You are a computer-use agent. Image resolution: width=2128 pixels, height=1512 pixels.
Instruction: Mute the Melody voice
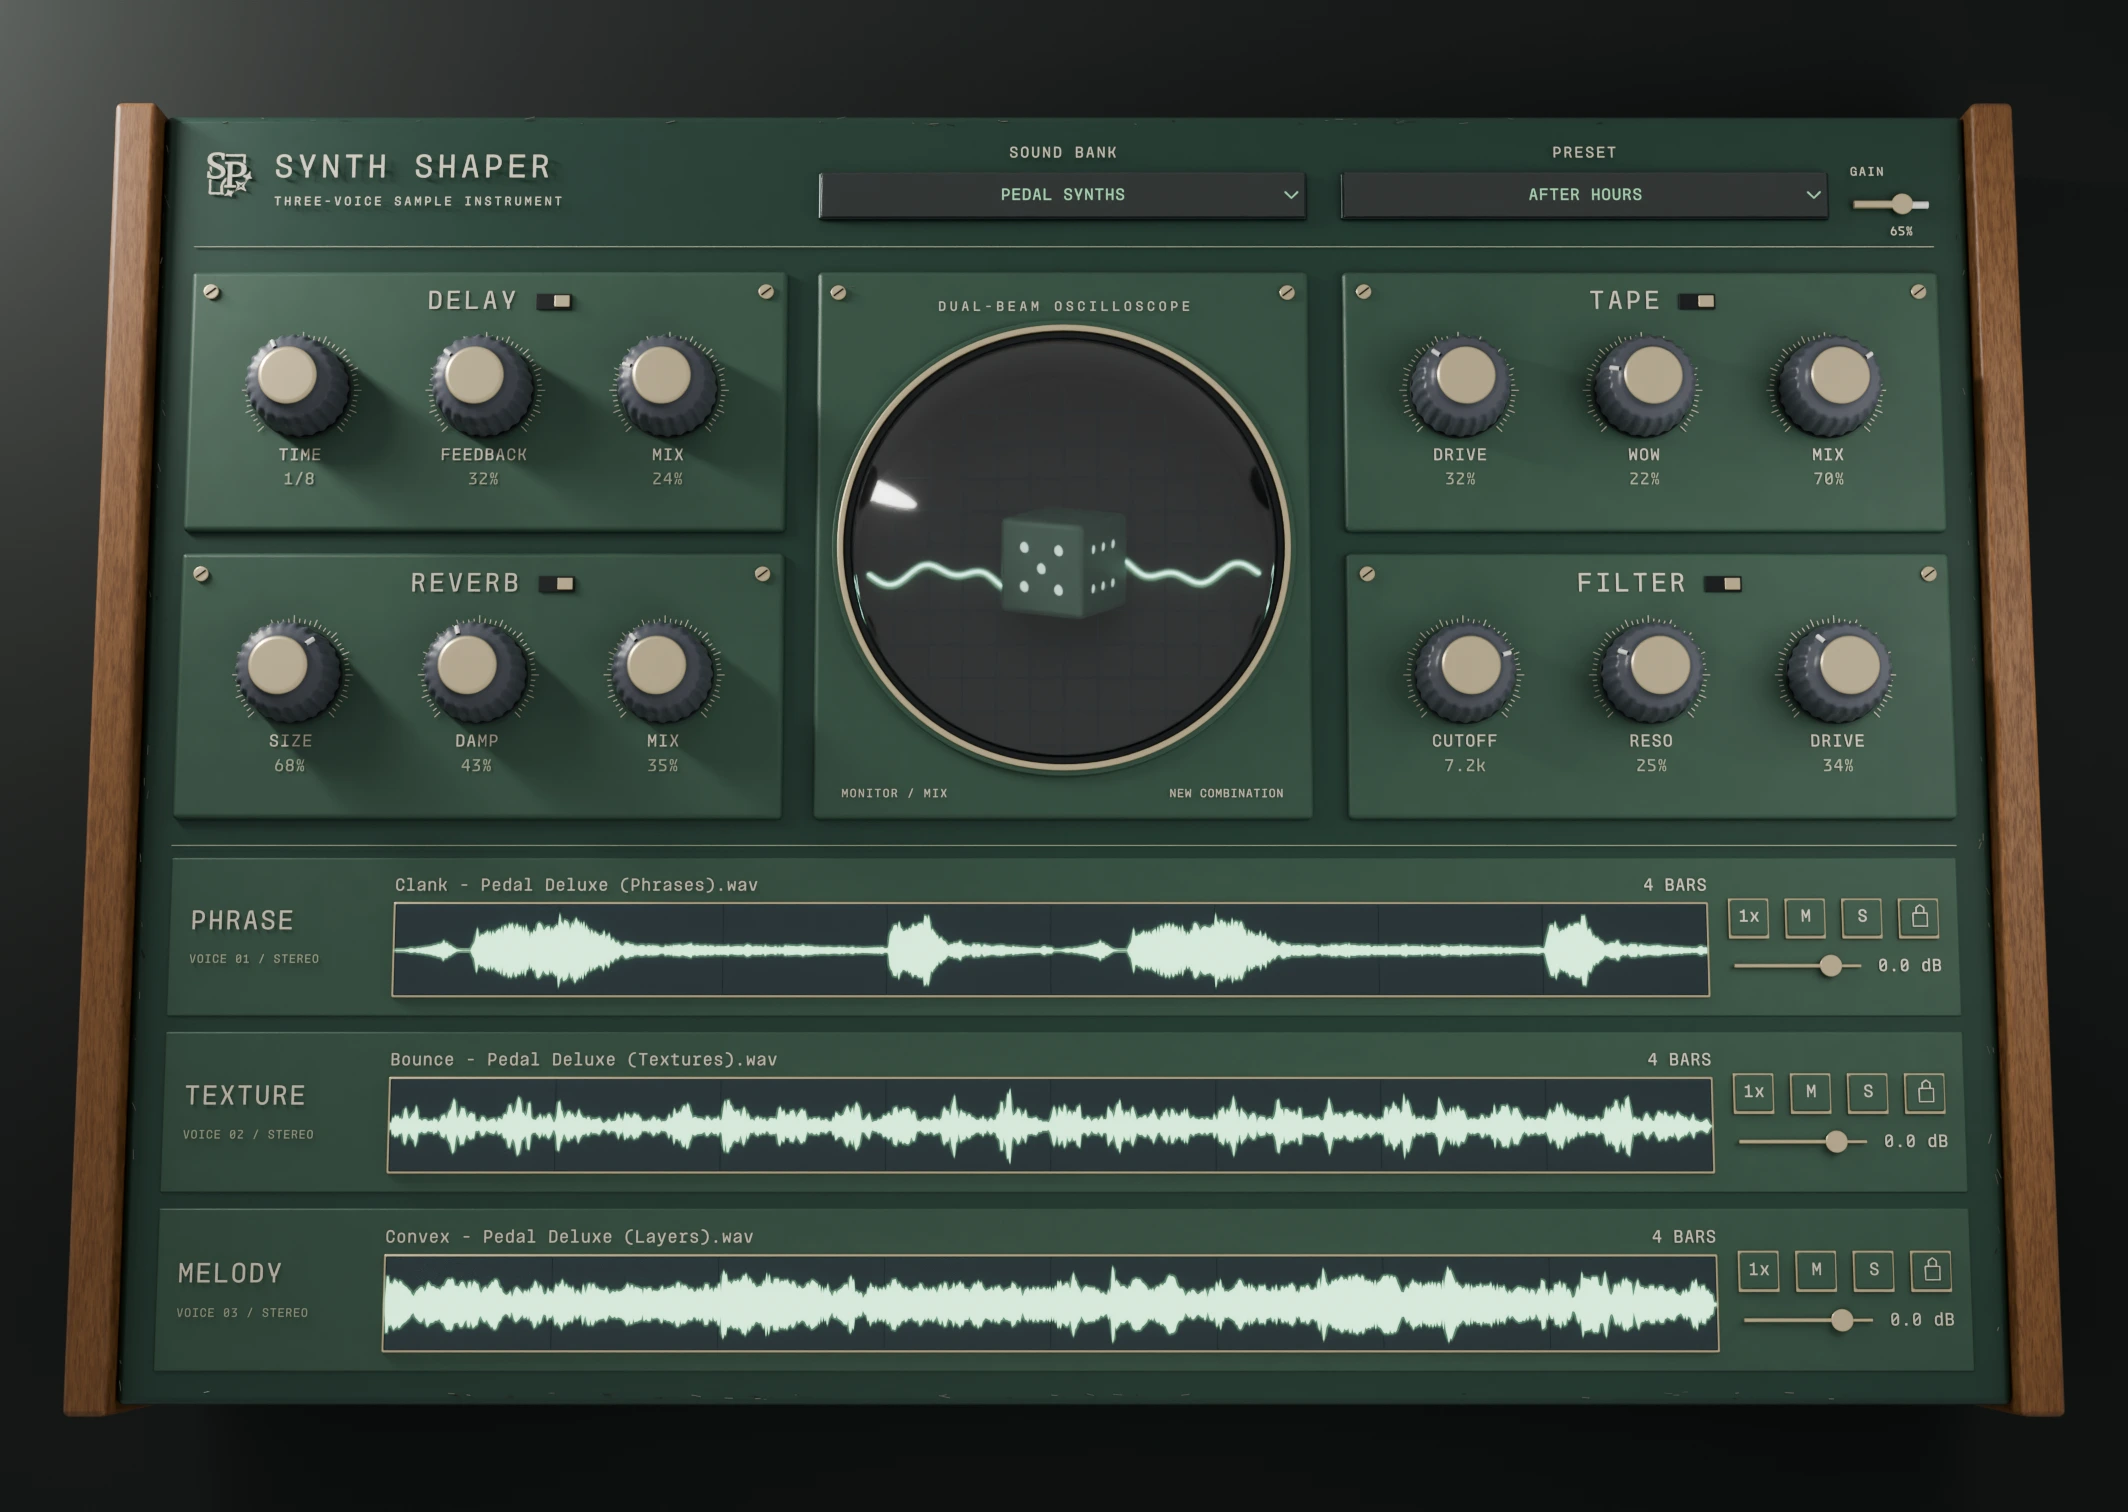[x=1816, y=1270]
